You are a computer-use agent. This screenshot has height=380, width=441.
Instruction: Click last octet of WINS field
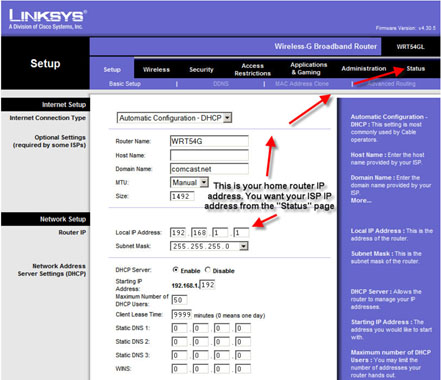[243, 369]
